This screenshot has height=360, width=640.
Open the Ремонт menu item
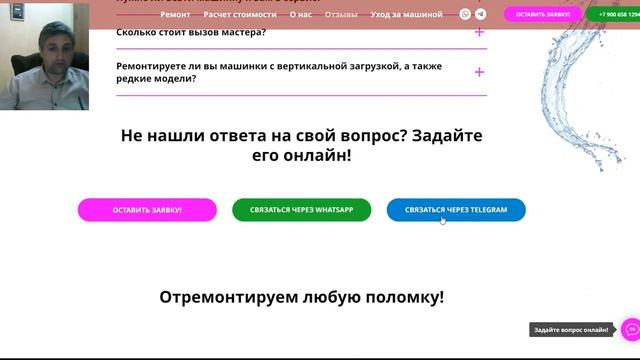point(175,15)
